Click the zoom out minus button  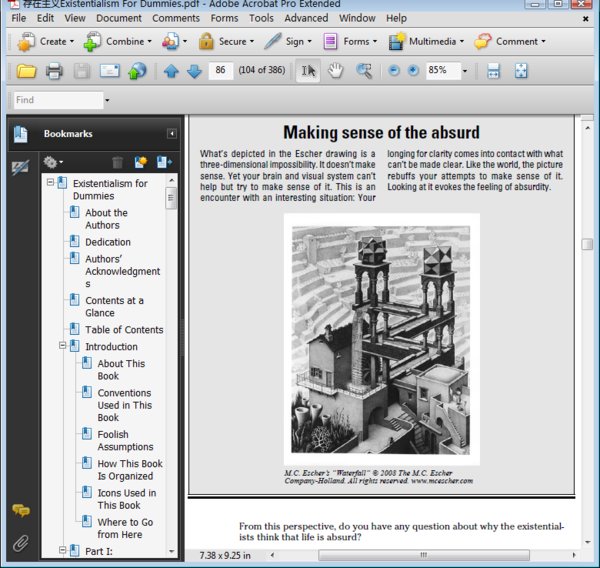(x=394, y=70)
